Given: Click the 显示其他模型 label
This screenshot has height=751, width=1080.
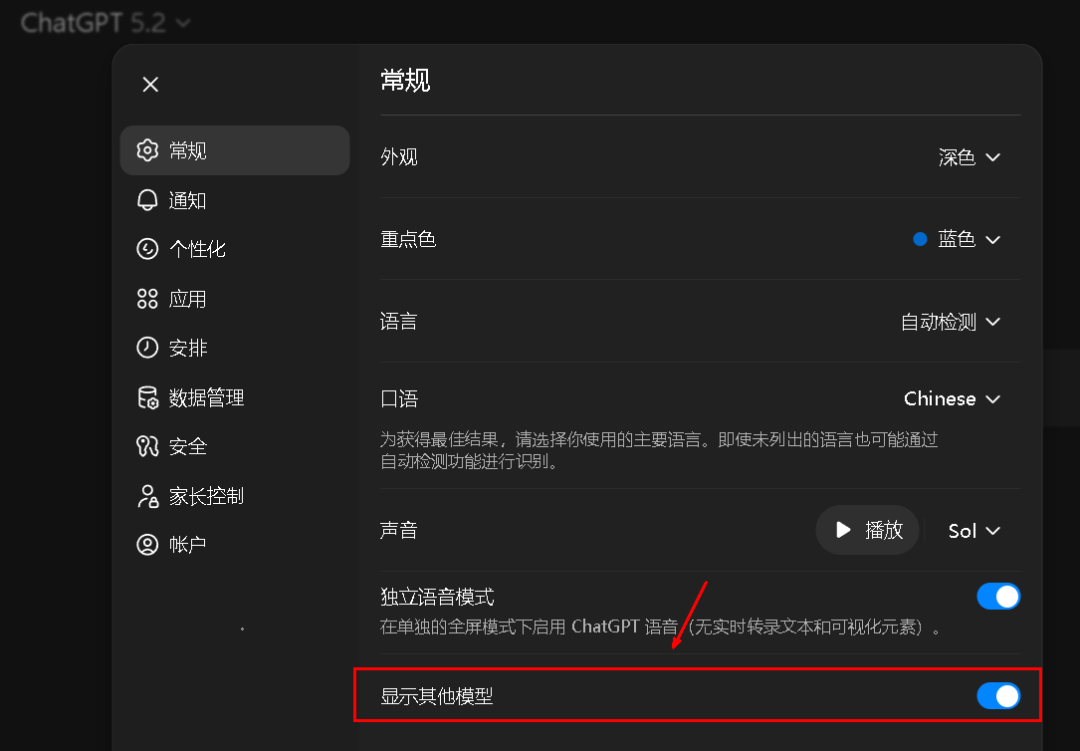Looking at the screenshot, I should coord(437,697).
